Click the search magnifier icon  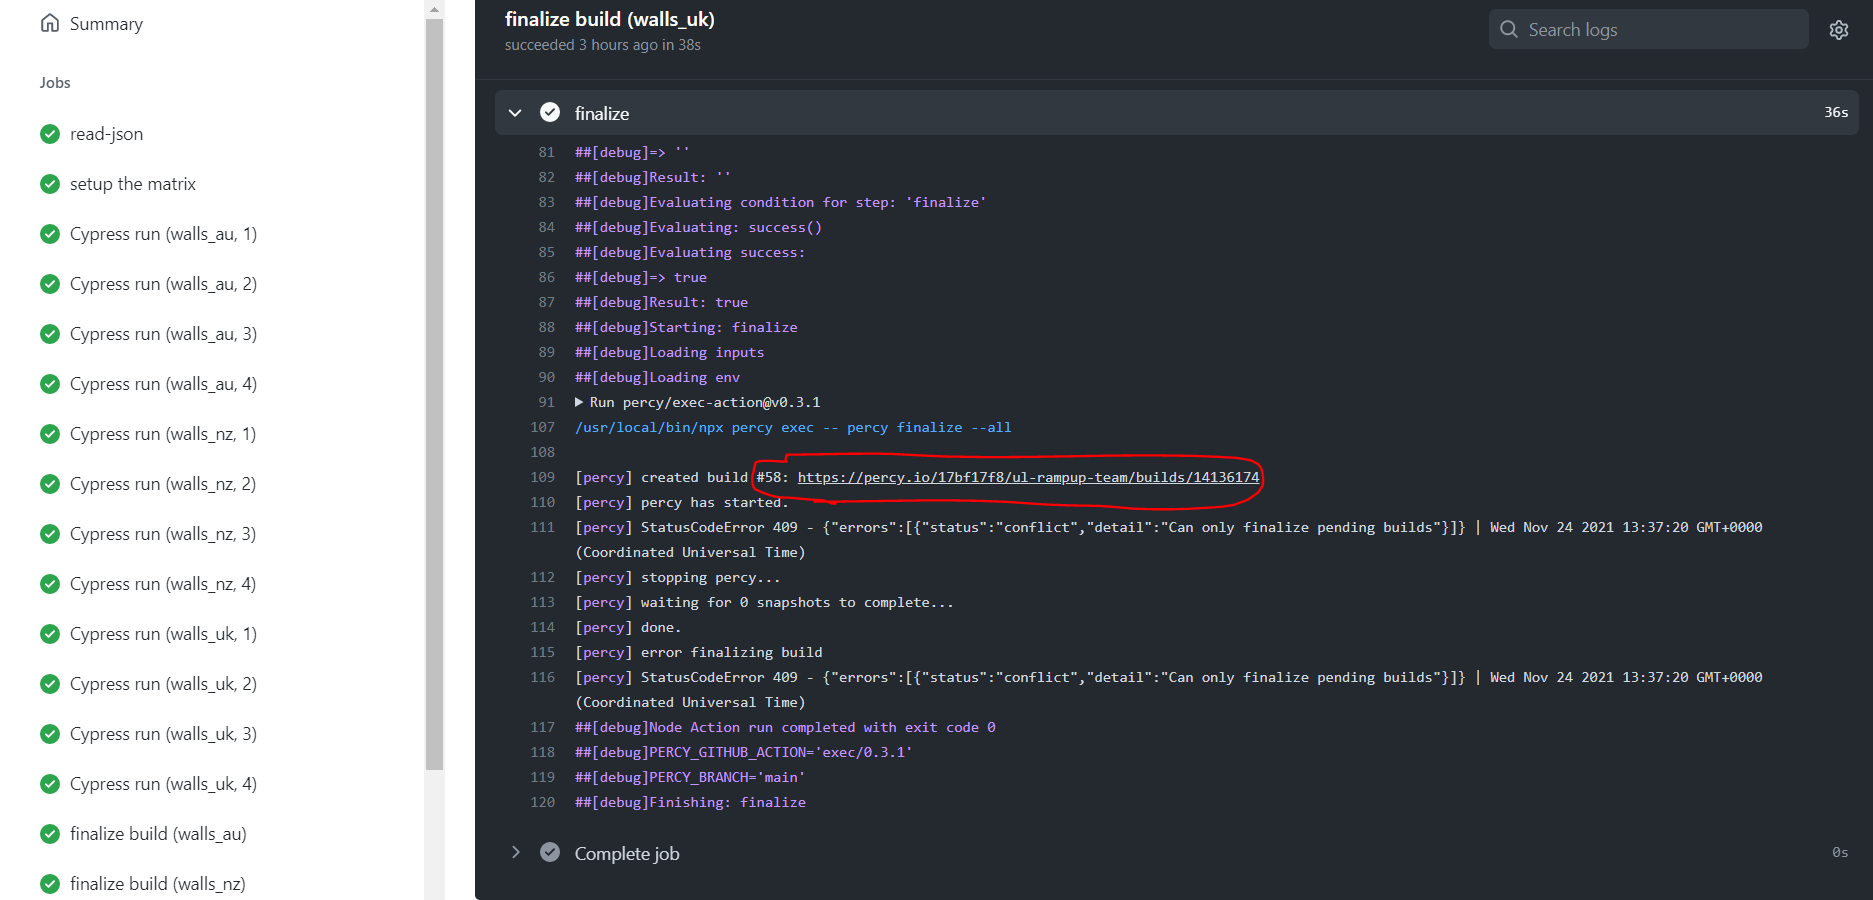click(x=1509, y=29)
